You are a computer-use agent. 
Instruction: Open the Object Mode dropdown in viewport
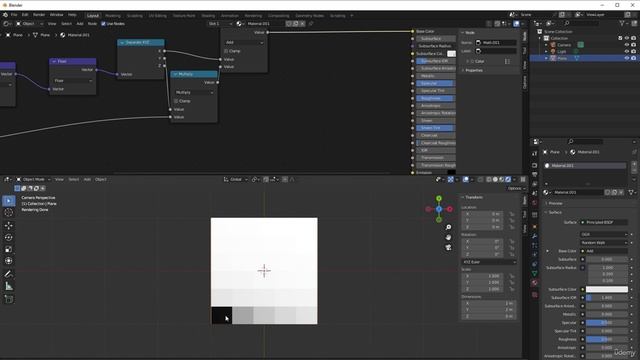pos(33,179)
